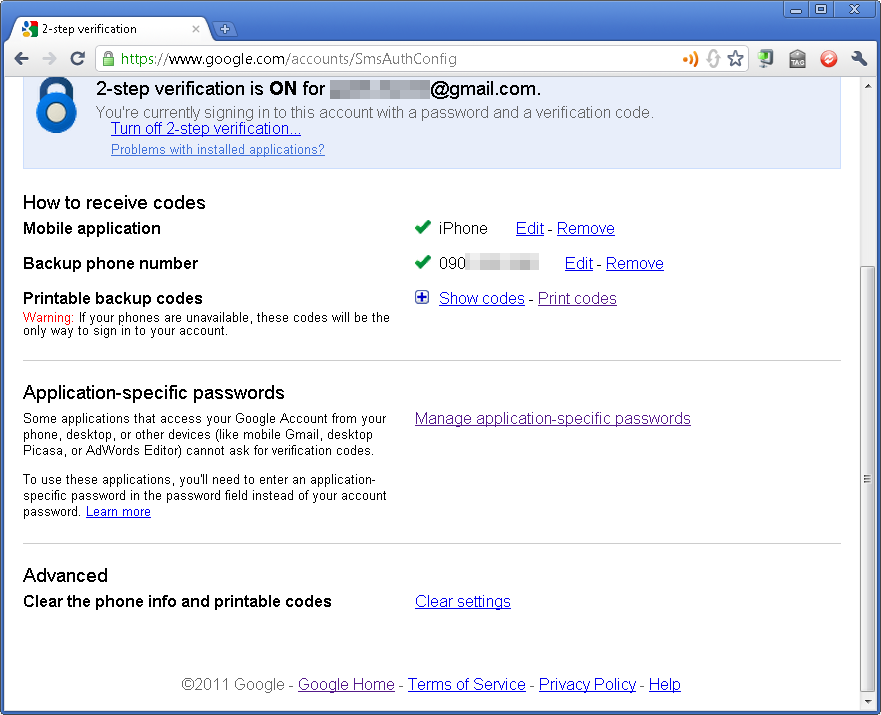881x715 pixels.
Task: Click the green monitor extension icon
Action: point(765,58)
